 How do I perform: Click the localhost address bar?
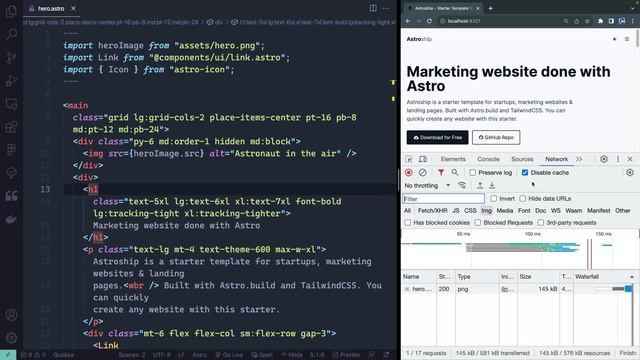click(500, 21)
